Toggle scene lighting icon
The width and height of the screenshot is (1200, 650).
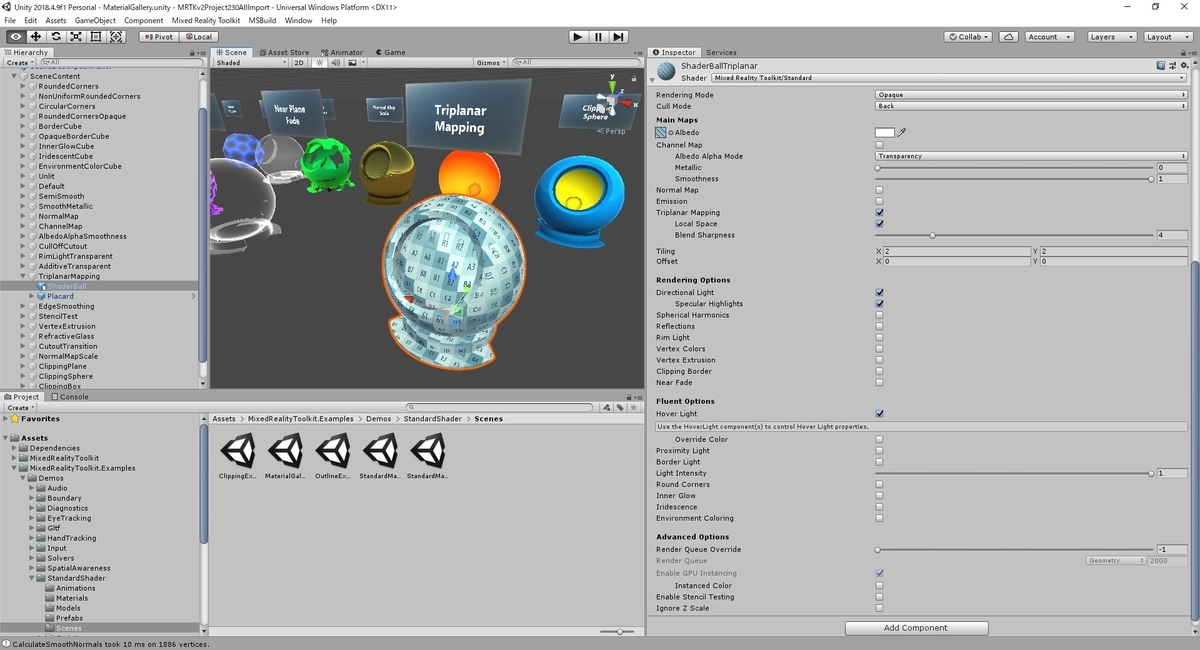pos(320,62)
